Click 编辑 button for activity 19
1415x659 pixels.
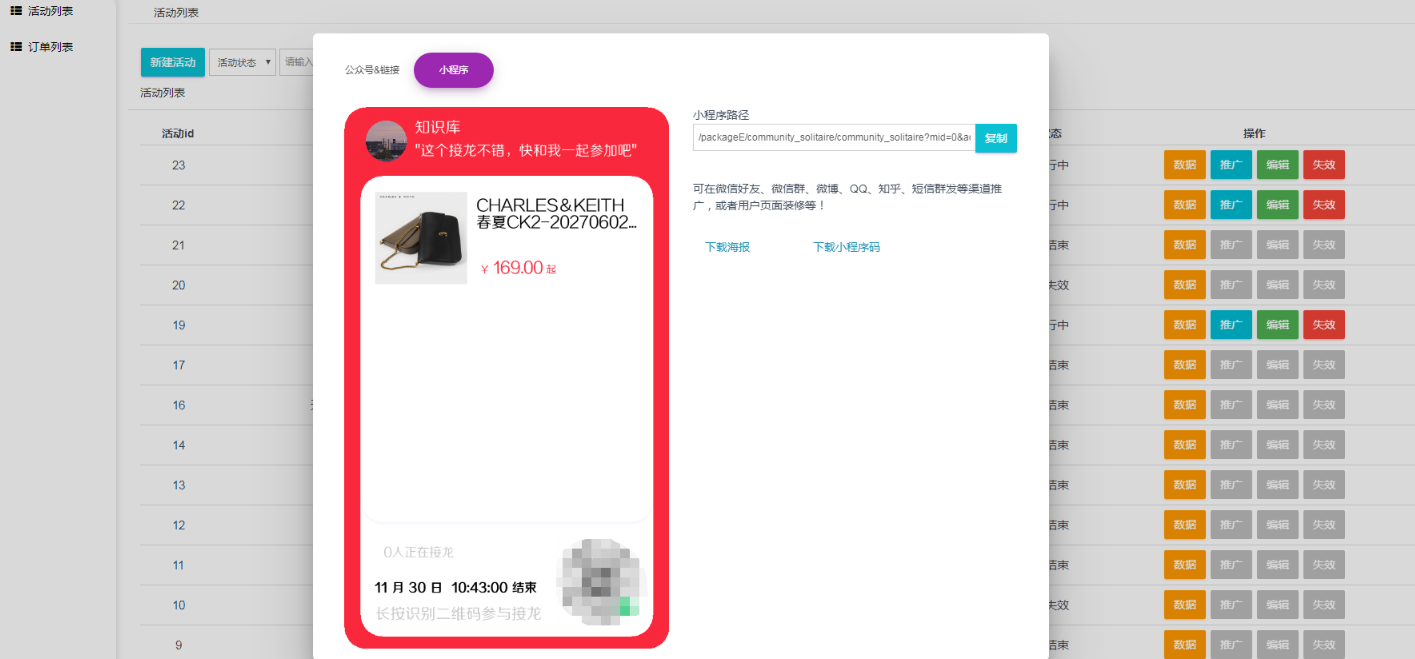(x=1277, y=325)
